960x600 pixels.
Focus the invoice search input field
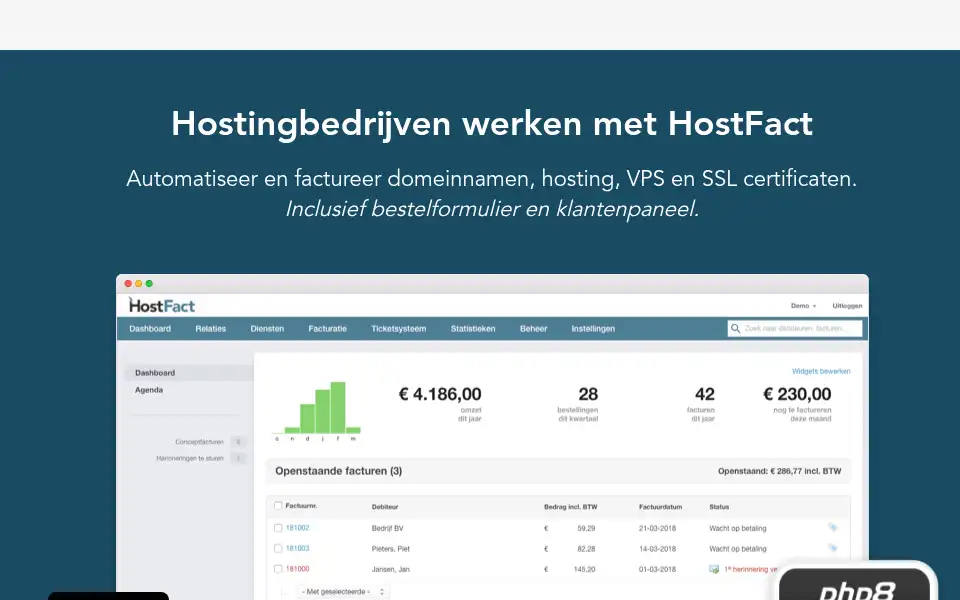pyautogui.click(x=795, y=329)
